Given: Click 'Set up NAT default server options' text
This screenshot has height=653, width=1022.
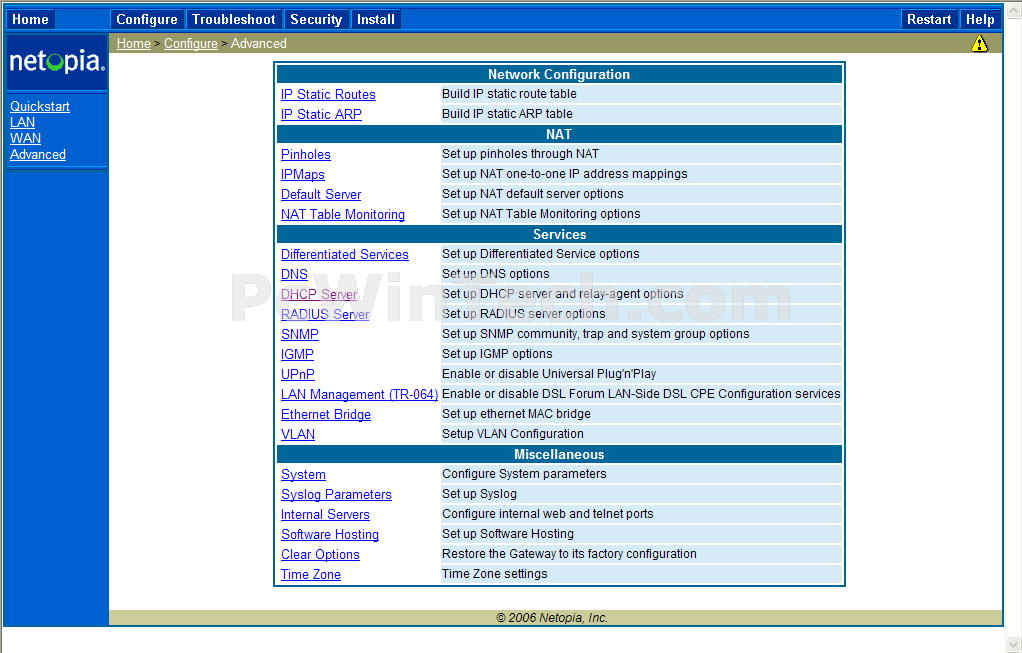Looking at the screenshot, I should tap(533, 194).
